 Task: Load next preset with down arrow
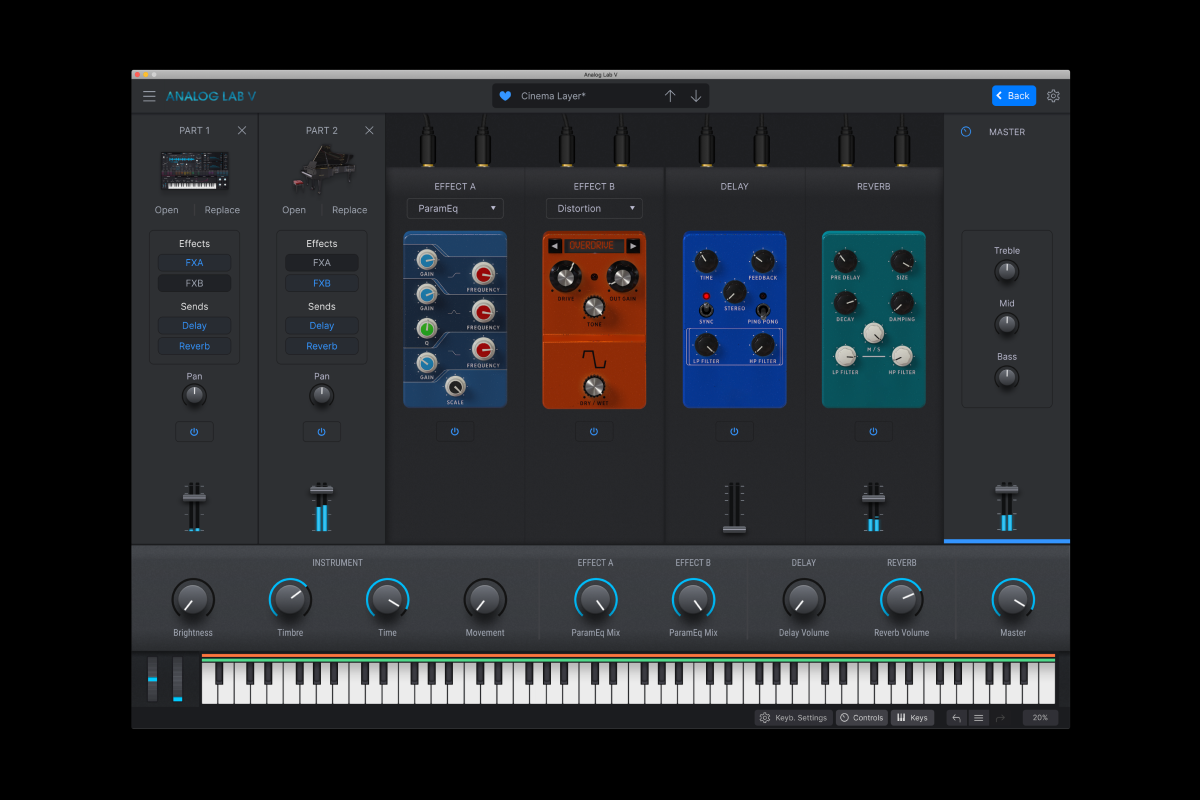pos(696,96)
